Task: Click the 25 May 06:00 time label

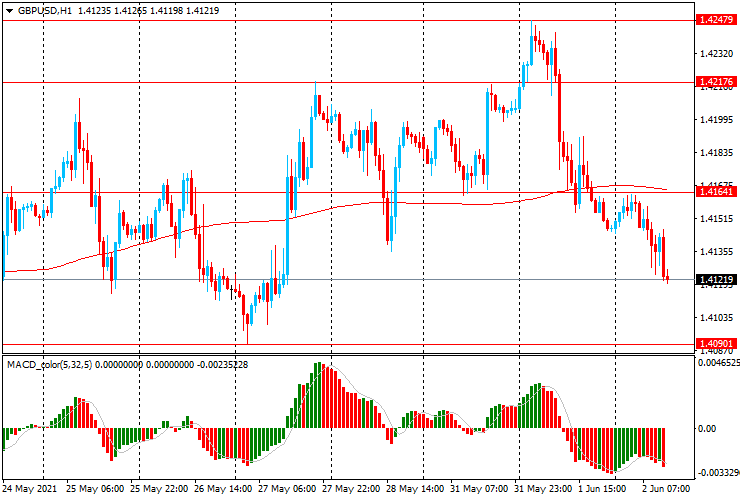Action: tap(94, 490)
